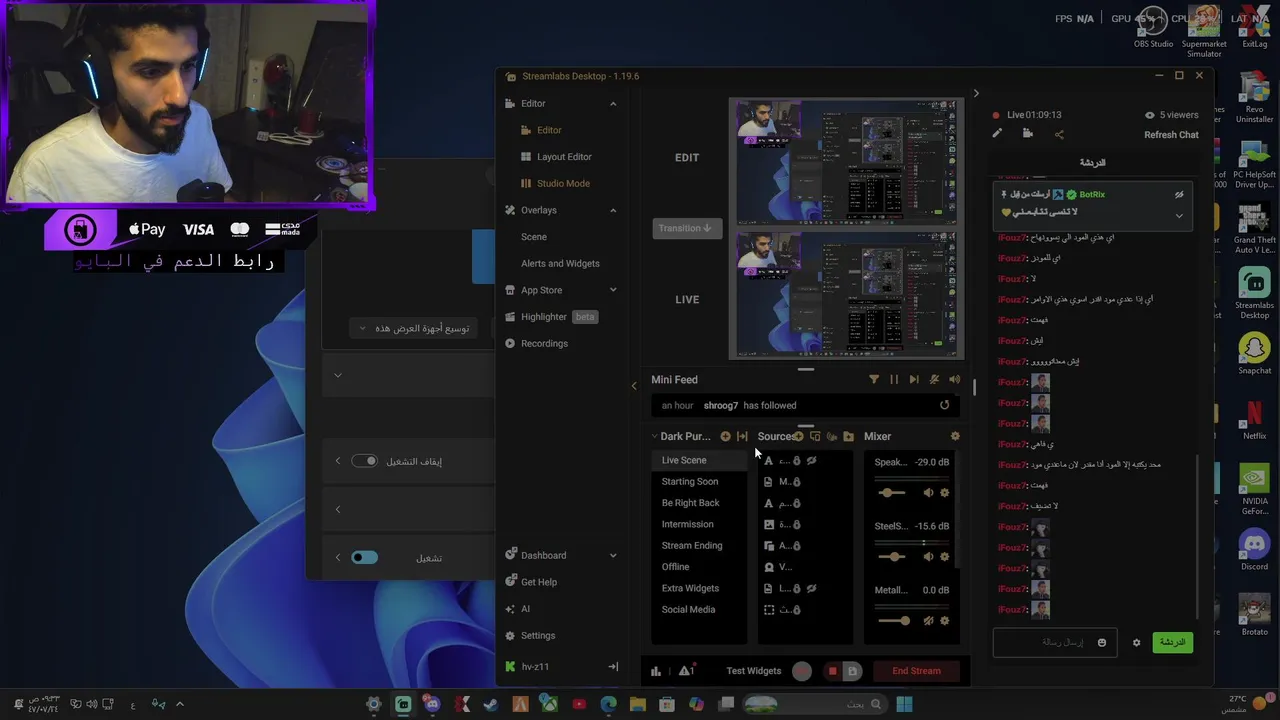Save replay icon beside buffer stop
The height and width of the screenshot is (720, 1280).
[852, 671]
